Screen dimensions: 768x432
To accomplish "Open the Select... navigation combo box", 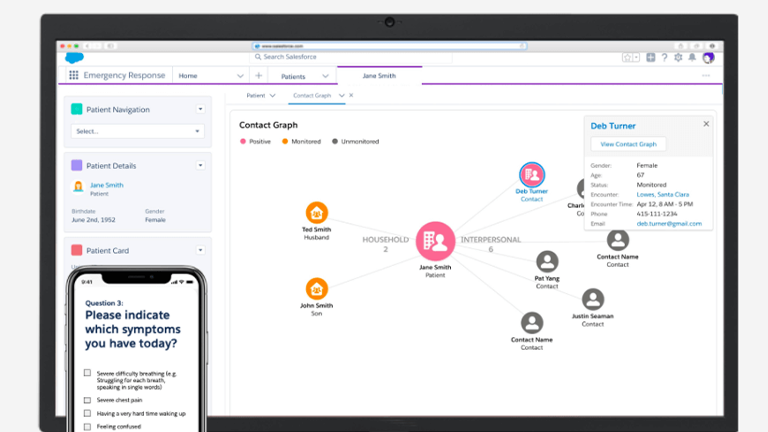I will 138,131.
